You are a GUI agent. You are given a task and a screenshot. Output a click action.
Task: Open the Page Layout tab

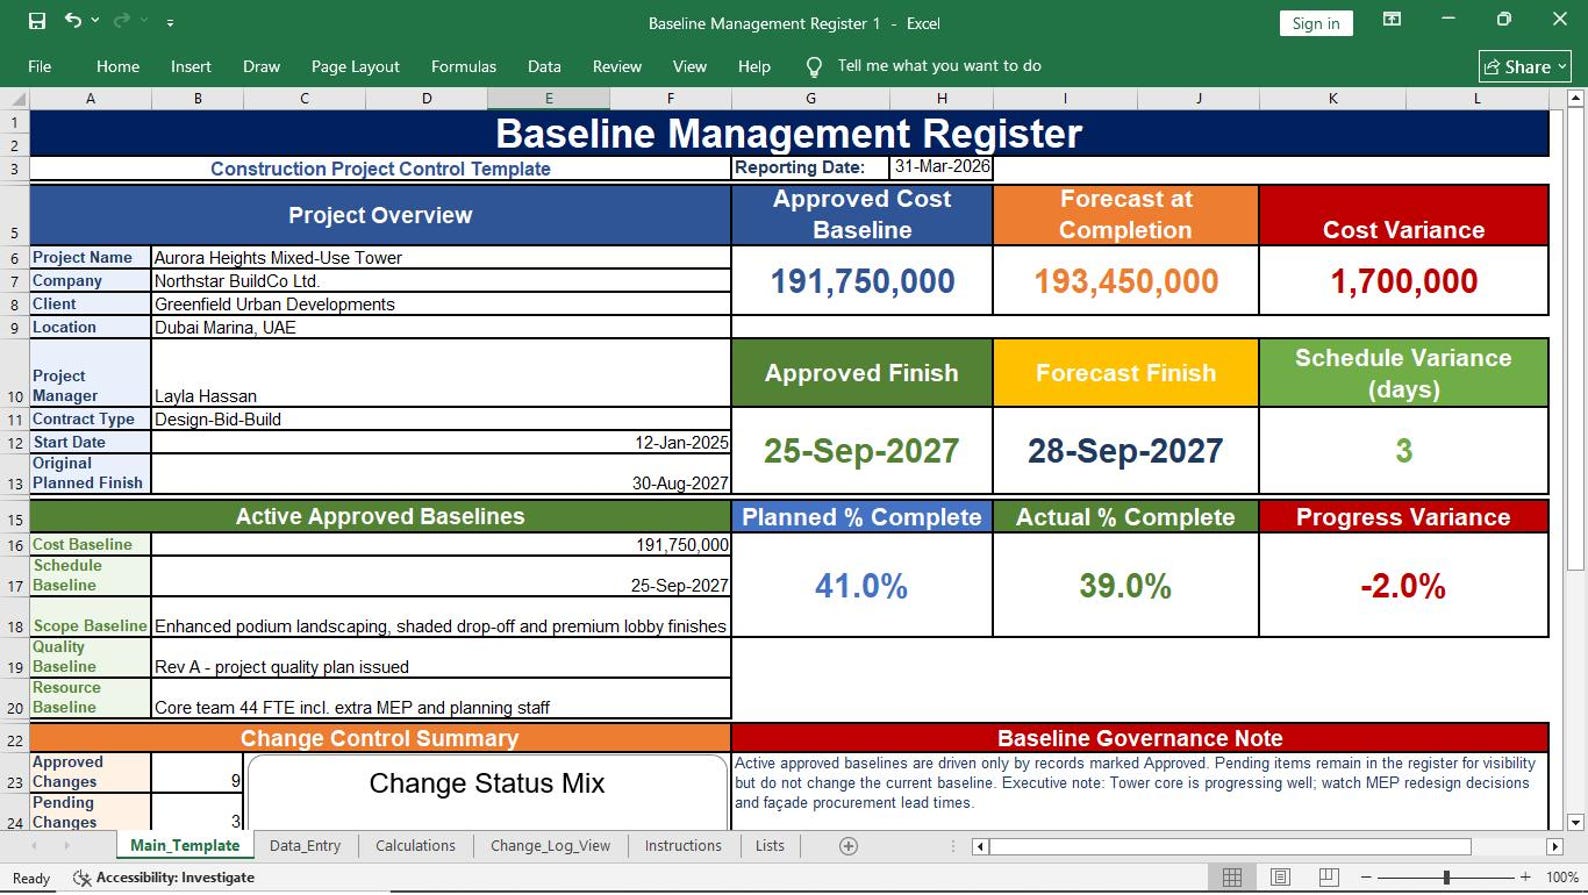tap(355, 66)
